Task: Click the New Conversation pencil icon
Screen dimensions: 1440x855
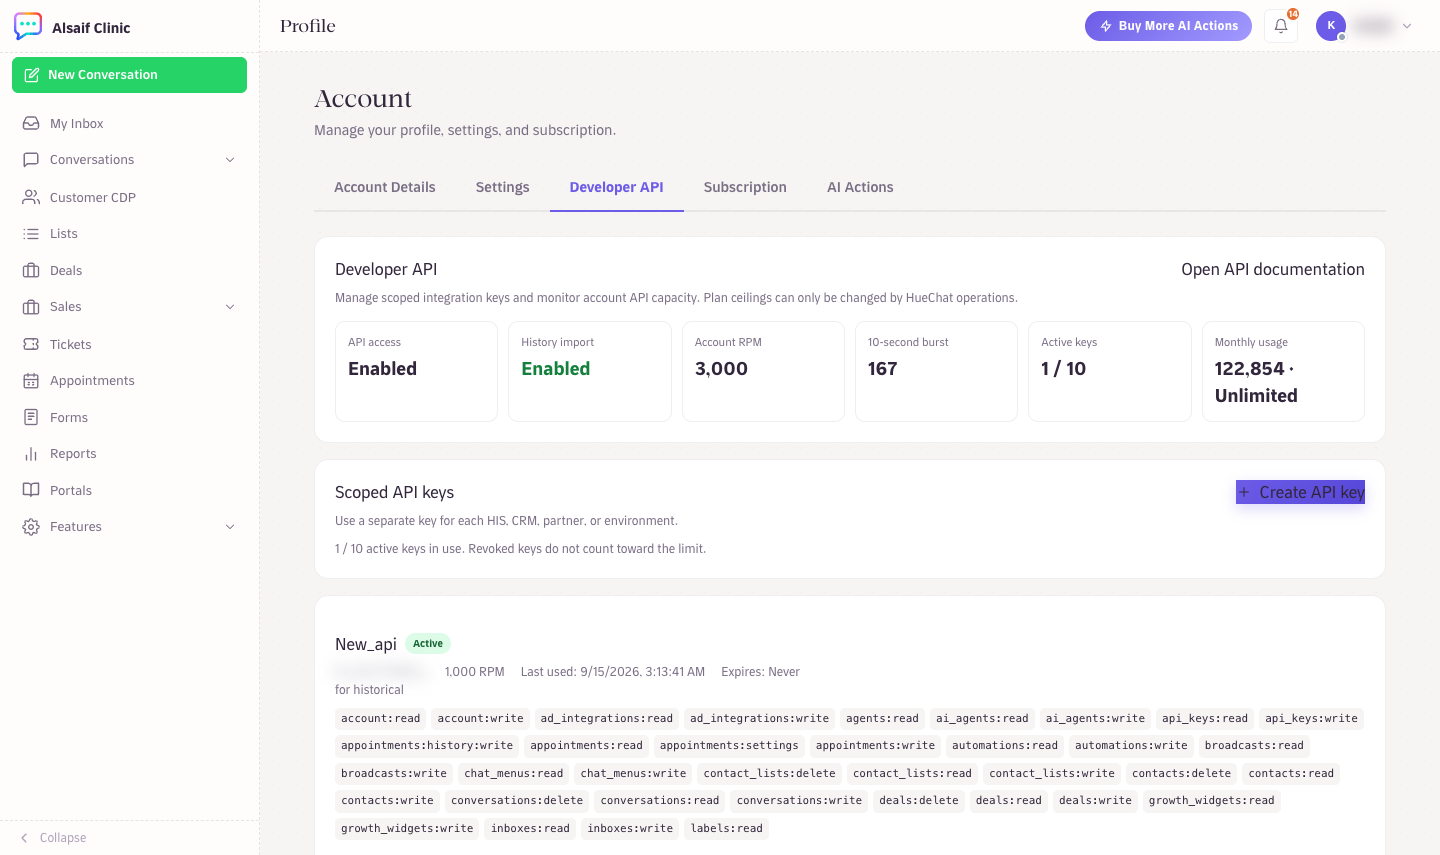Action: click(32, 75)
